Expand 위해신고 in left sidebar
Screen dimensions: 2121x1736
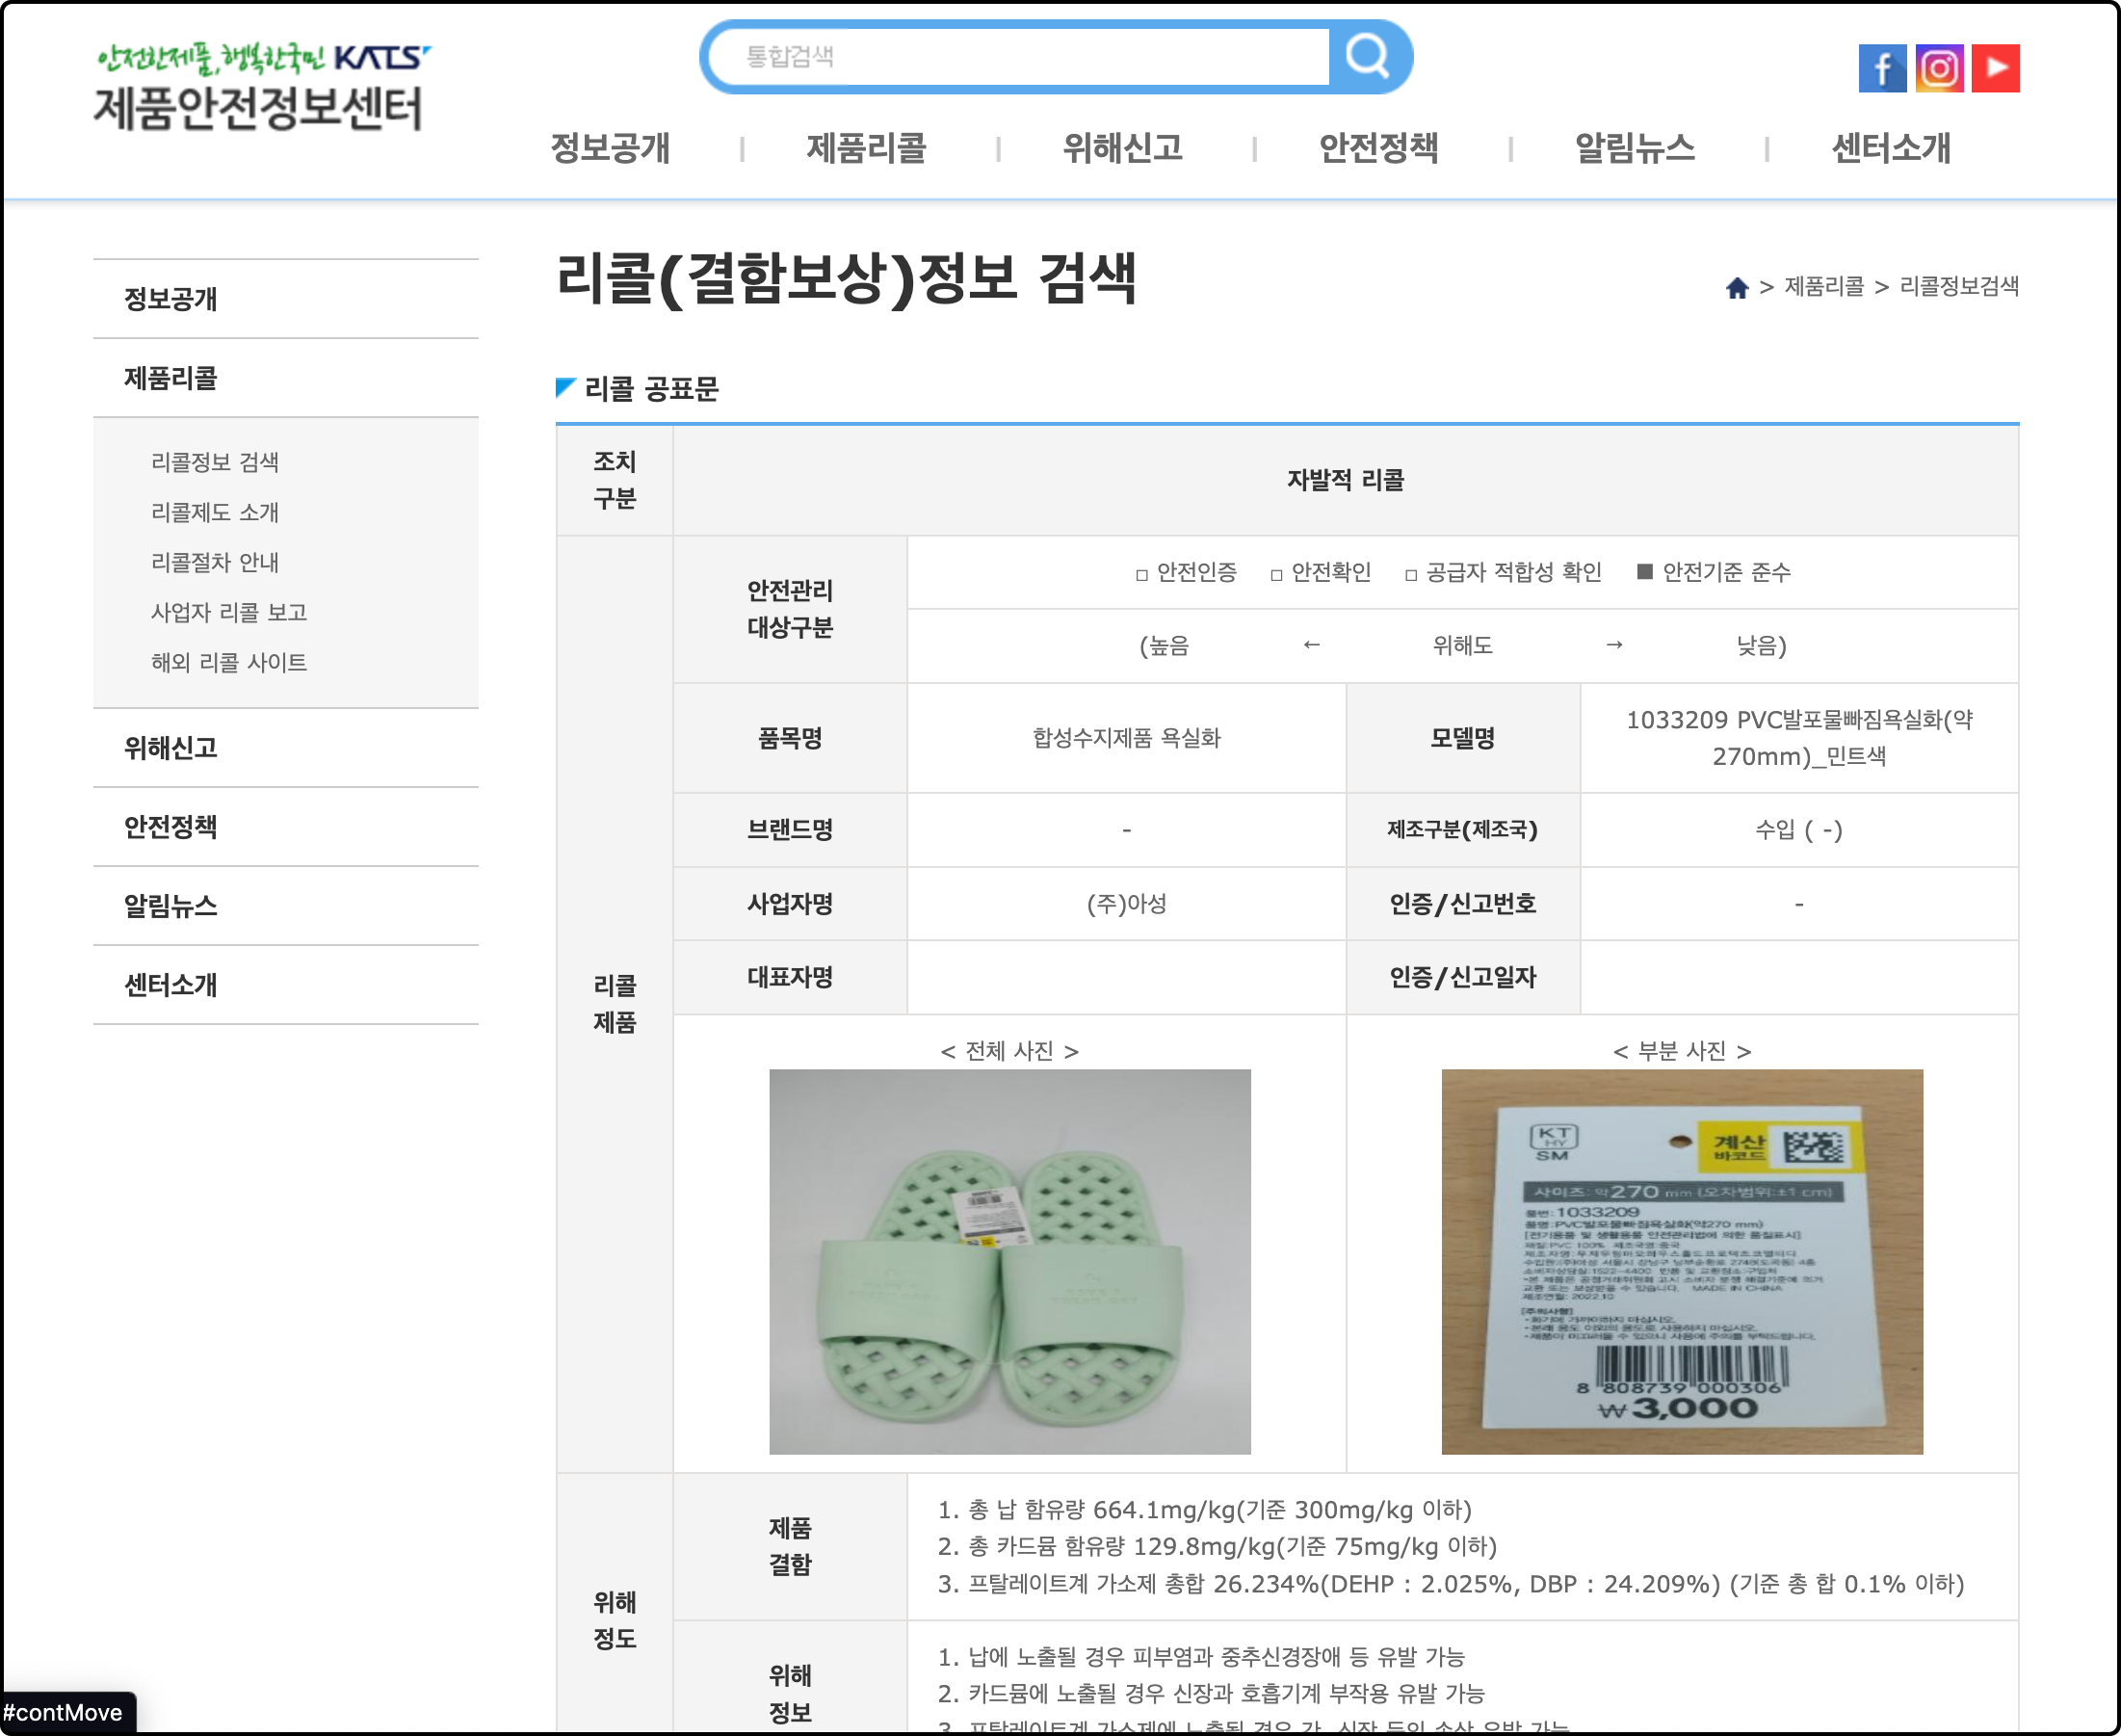click(x=285, y=747)
